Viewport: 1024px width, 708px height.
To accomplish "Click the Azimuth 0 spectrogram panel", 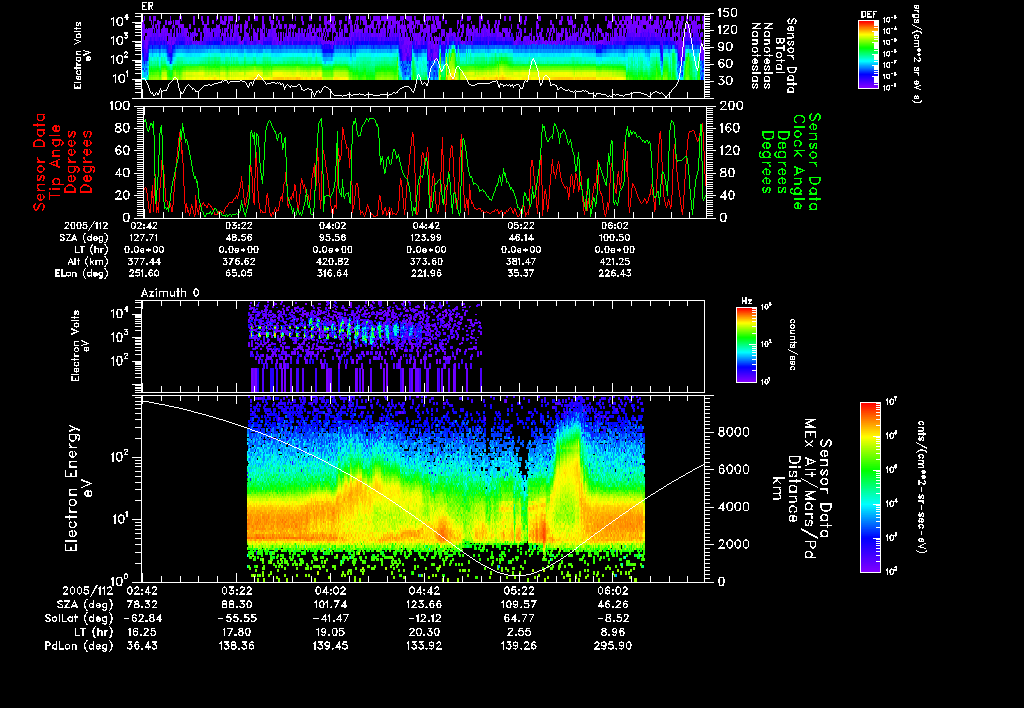I will tap(423, 346).
